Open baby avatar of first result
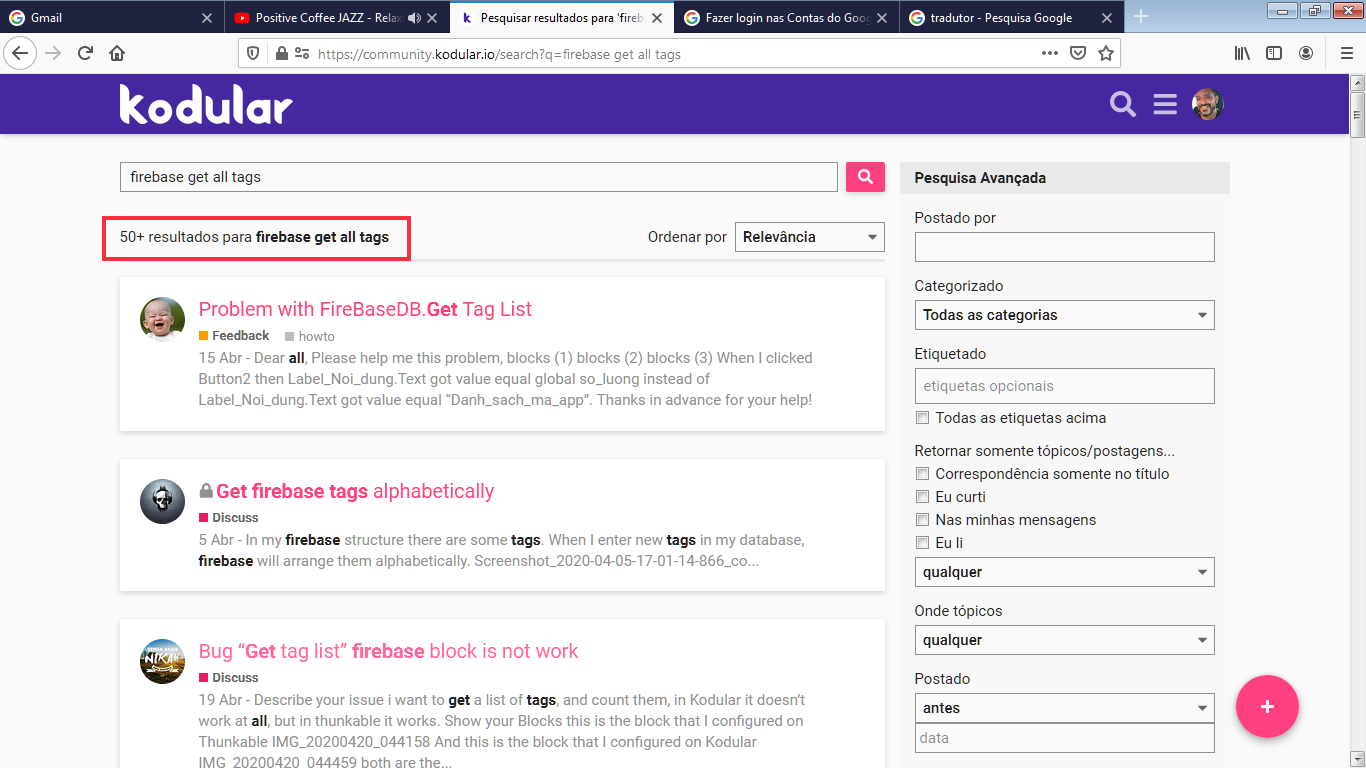1366x768 pixels. click(x=162, y=319)
